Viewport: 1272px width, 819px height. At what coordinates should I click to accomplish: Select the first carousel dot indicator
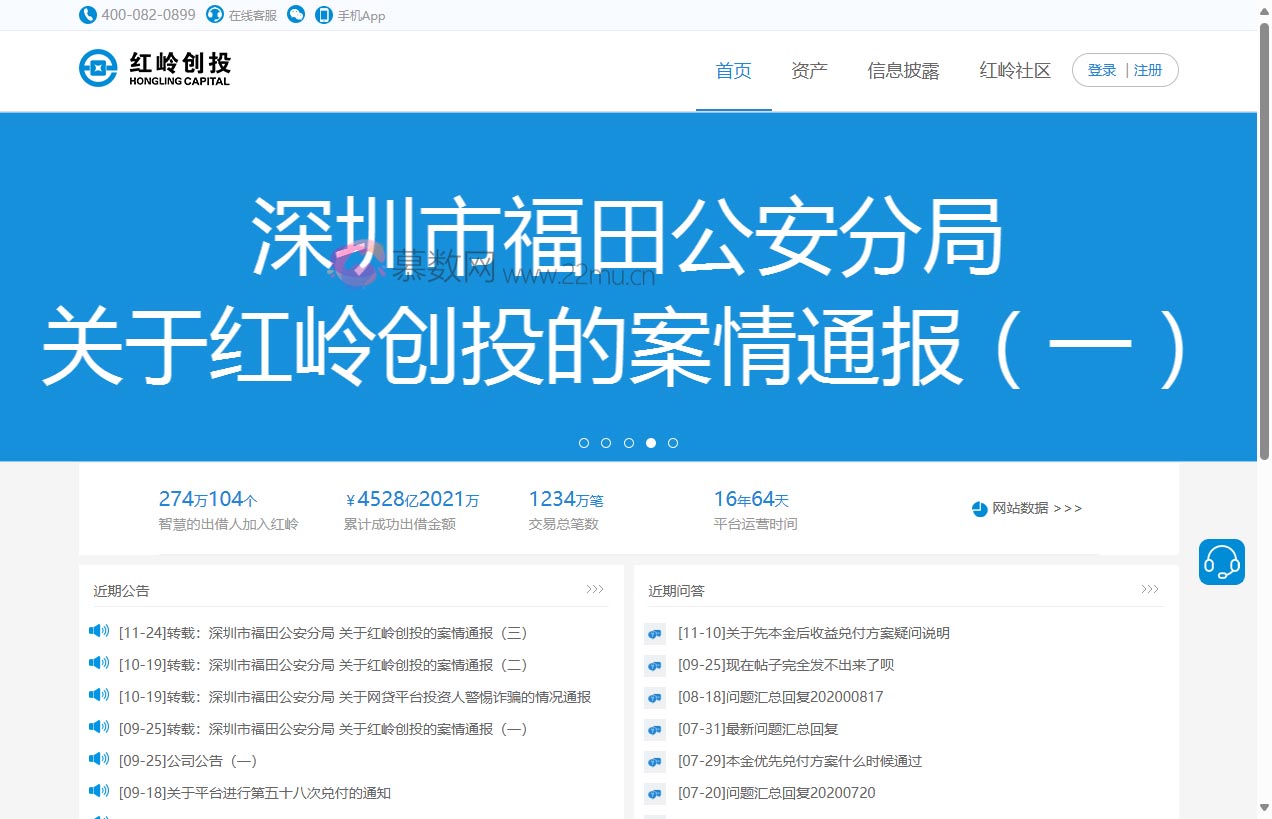[x=584, y=443]
